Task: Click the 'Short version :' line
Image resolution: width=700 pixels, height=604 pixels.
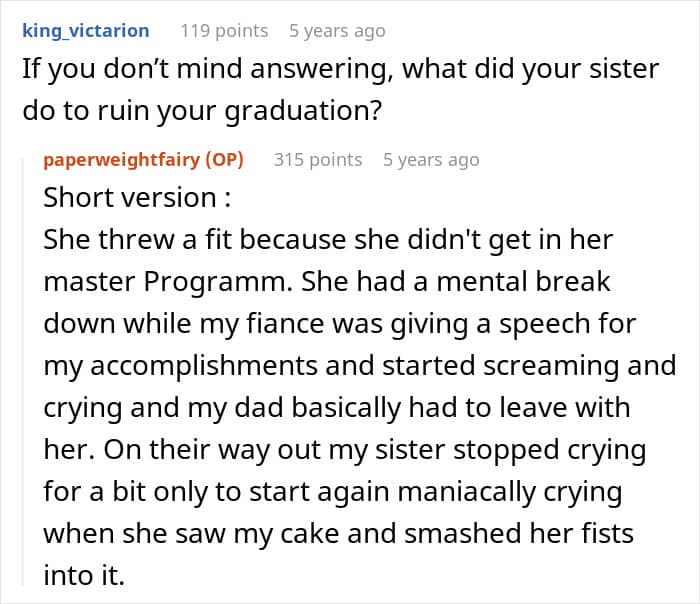Action: tap(138, 197)
